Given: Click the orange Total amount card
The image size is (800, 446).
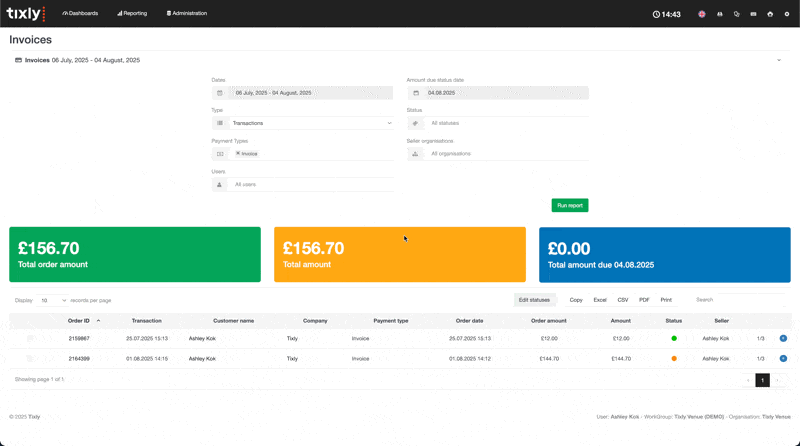Looking at the screenshot, I should [399, 255].
